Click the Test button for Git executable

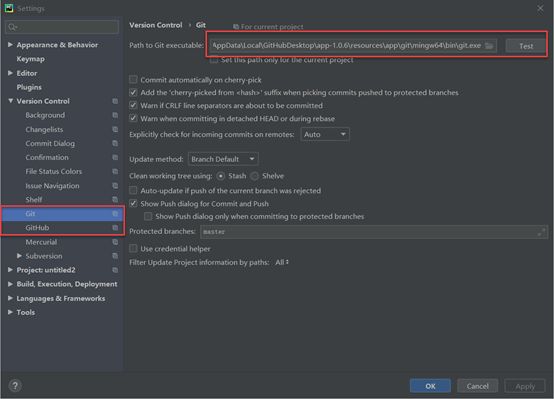pos(526,46)
